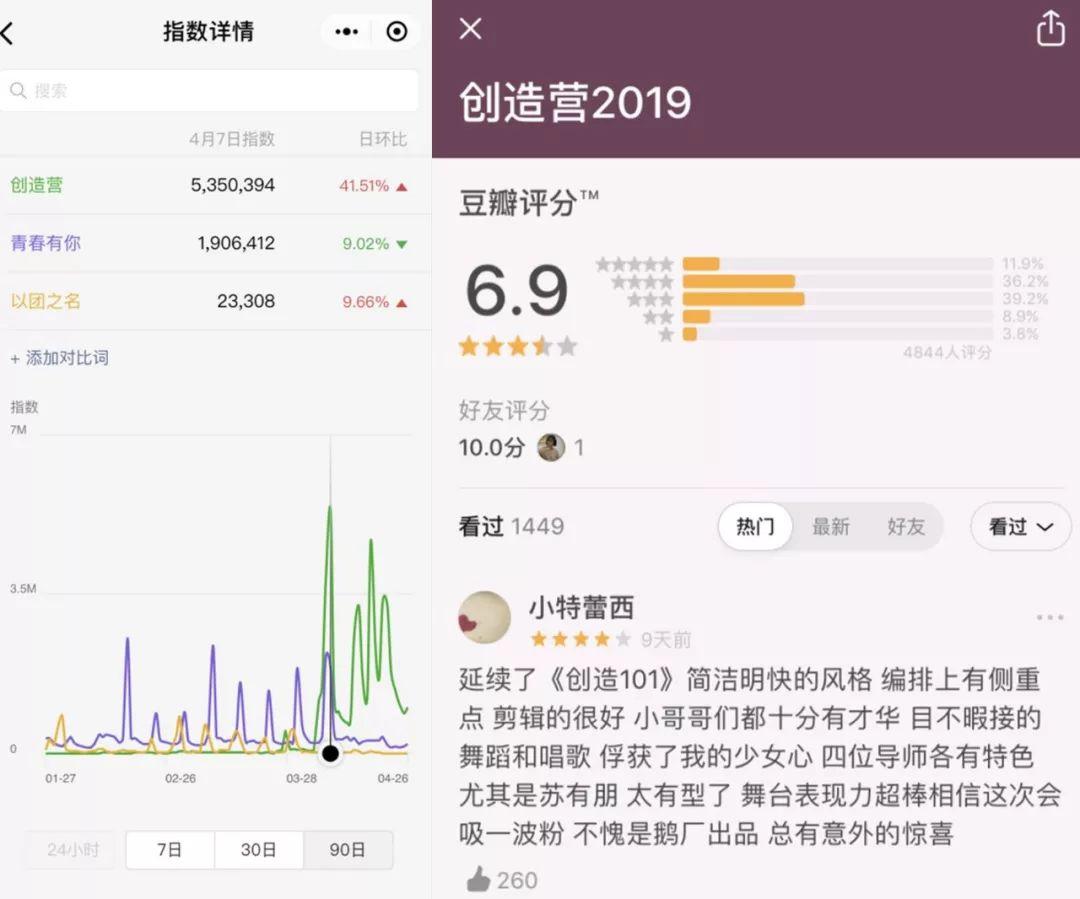Viewport: 1080px width, 899px height.
Task: Click the magnifier search icon
Action: (18, 90)
